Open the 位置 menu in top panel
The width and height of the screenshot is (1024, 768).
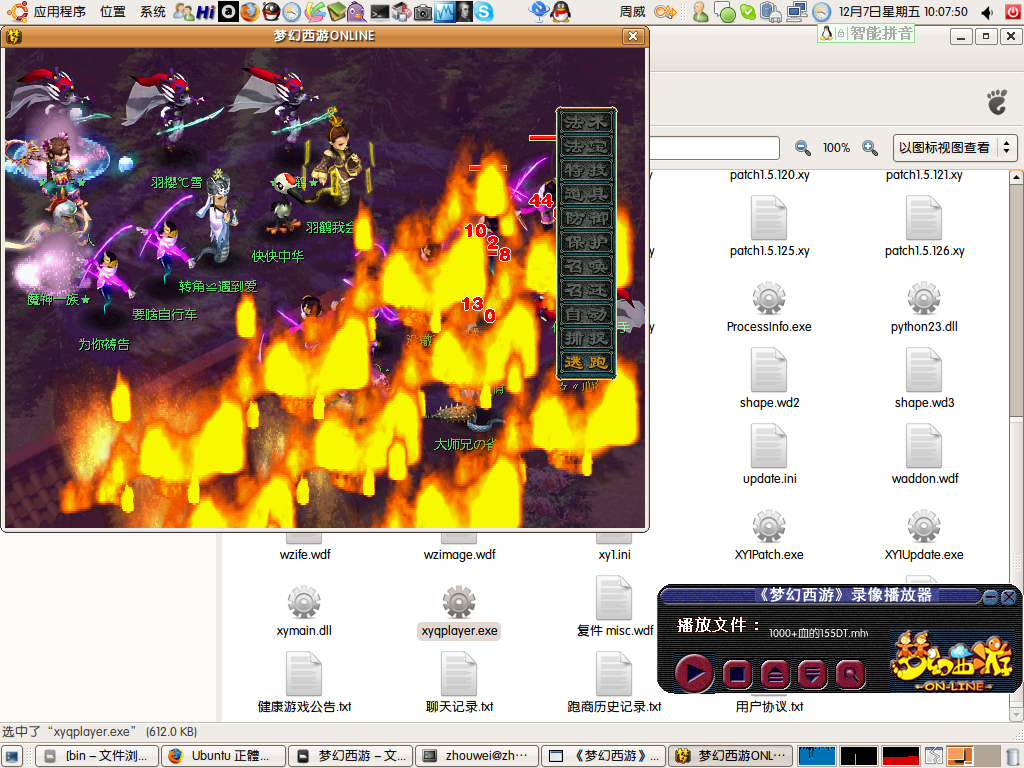112,11
